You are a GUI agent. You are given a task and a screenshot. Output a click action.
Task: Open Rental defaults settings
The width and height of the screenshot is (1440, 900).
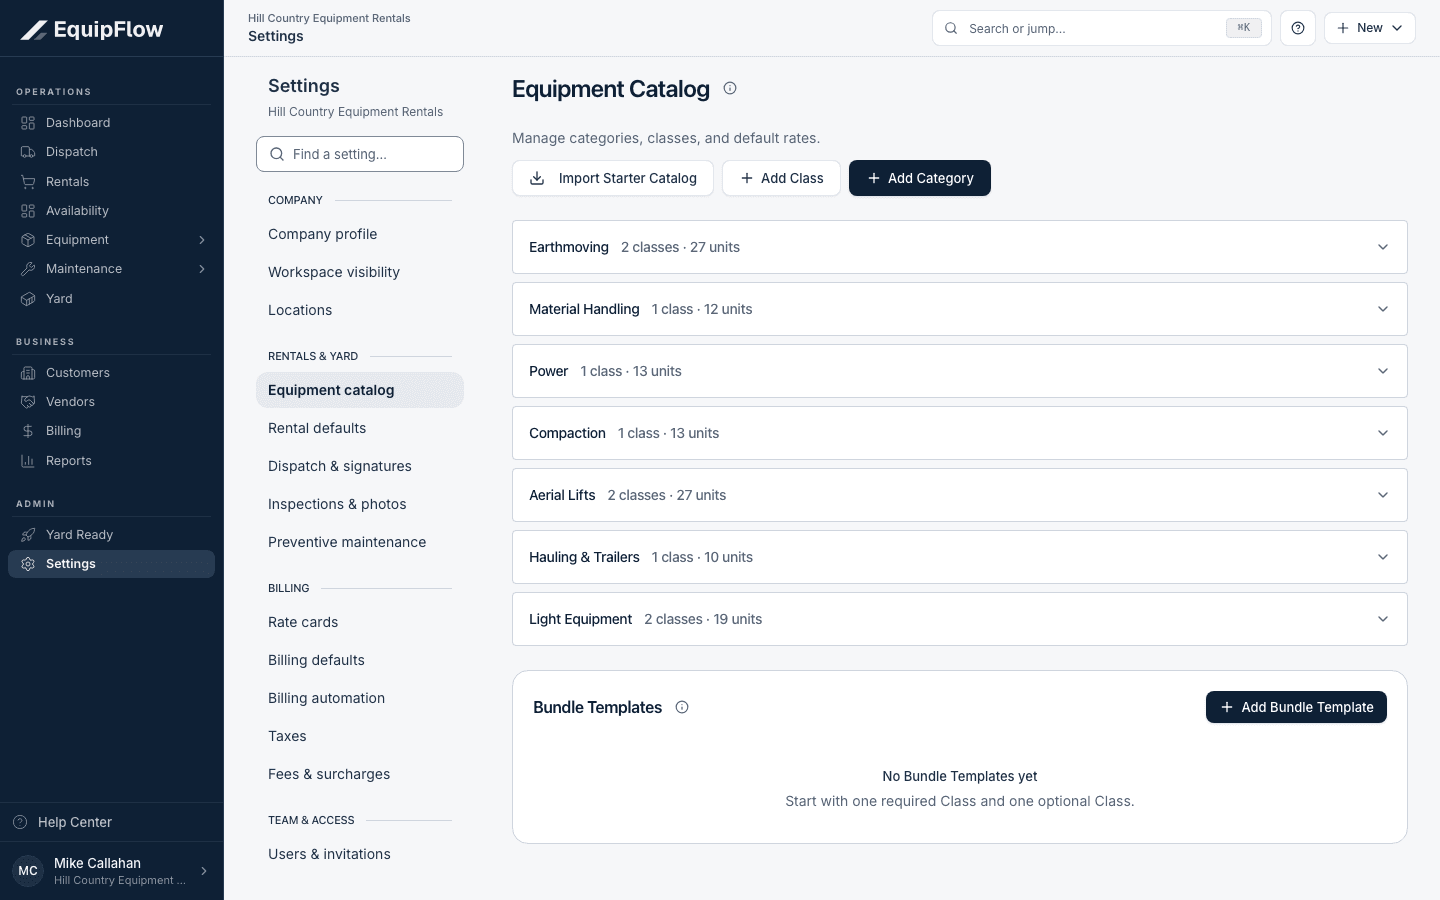point(360,428)
